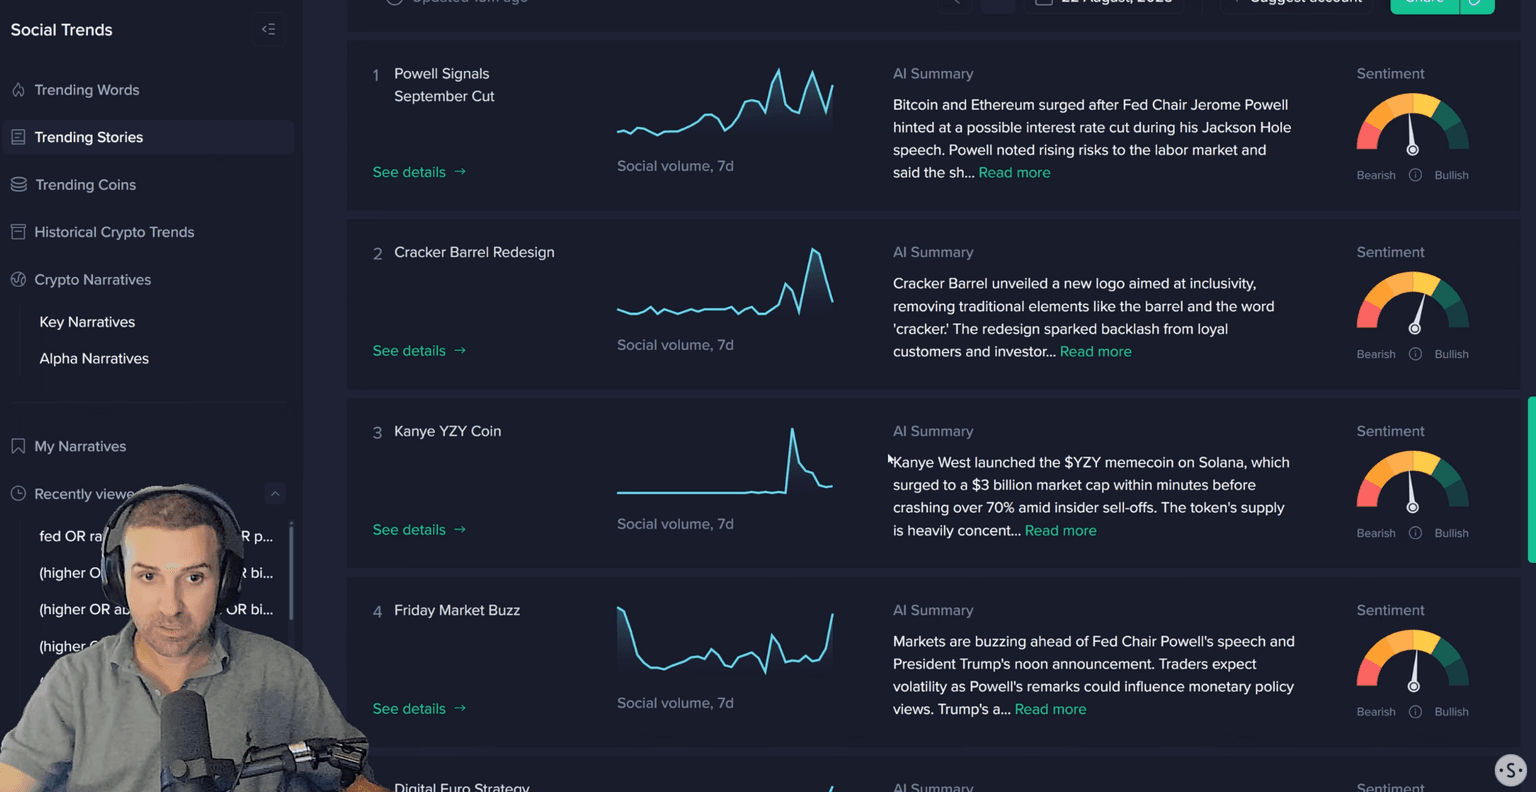1536x792 pixels.
Task: Expand Read more on Cracker Barrel summary
Action: 1095,352
